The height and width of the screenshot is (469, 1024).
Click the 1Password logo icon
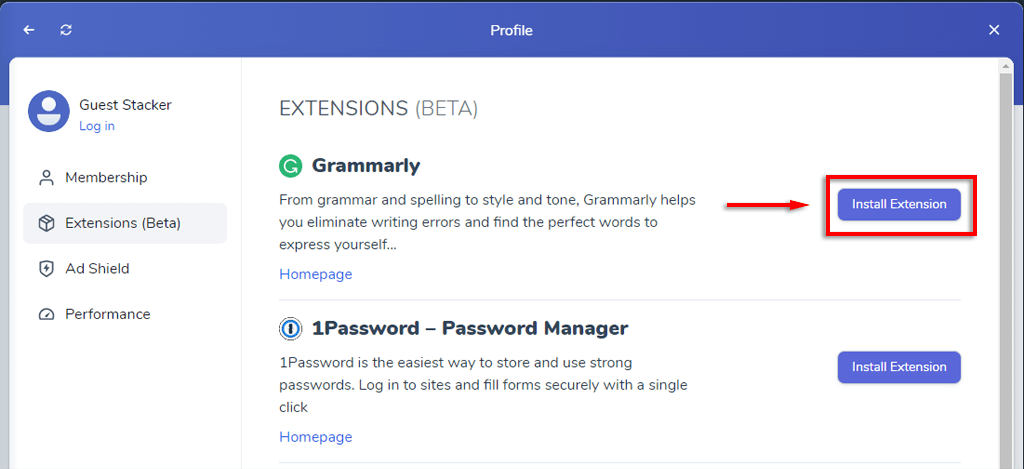tap(290, 328)
